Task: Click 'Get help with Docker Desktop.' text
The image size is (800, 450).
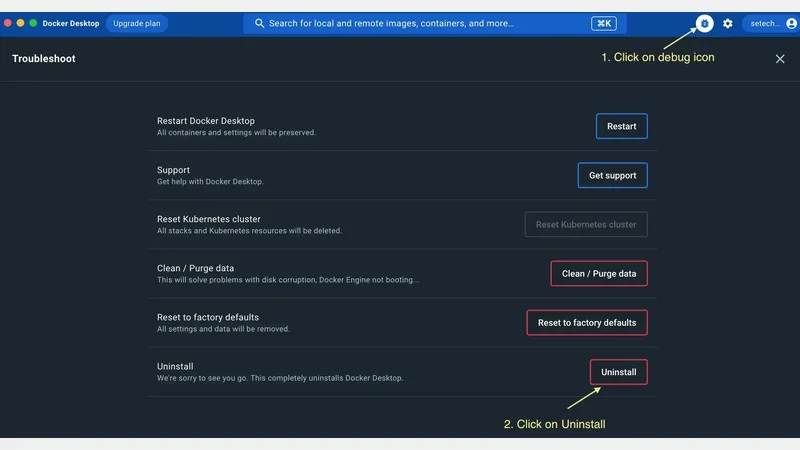Action: (210, 182)
